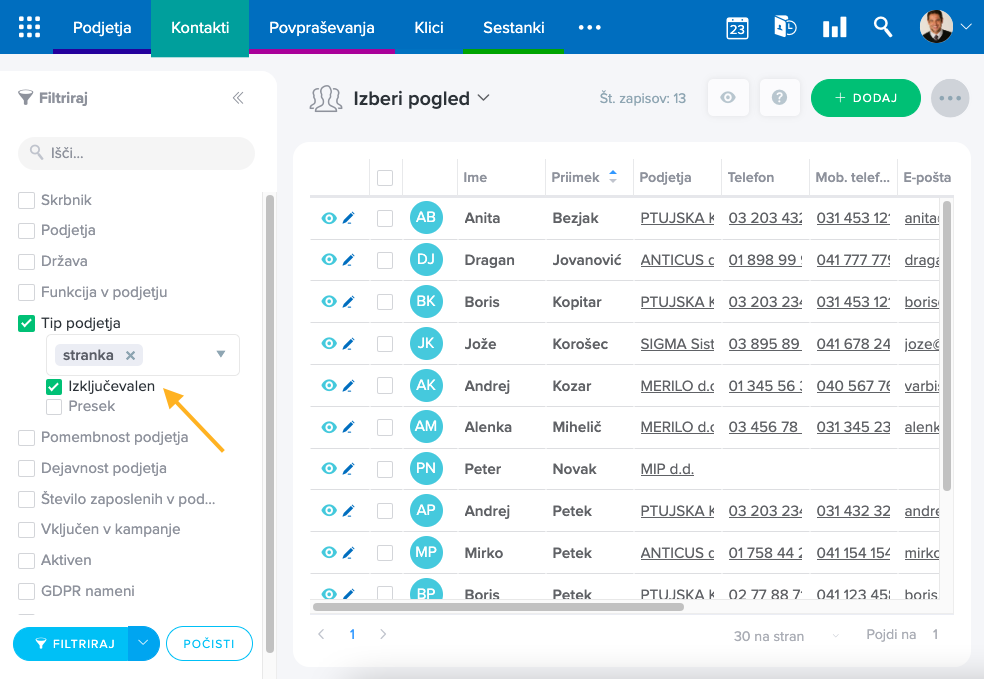
Task: Check the Država filter checkbox
Action: pos(26,262)
